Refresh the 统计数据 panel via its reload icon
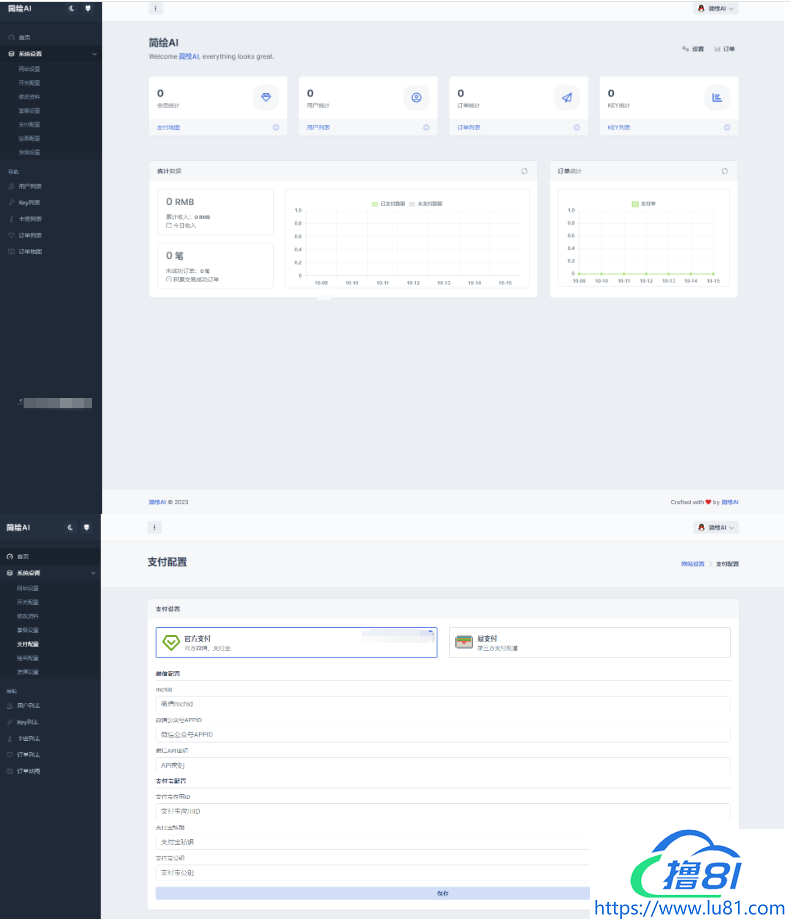Screen dimensions: 790x919 [524, 171]
